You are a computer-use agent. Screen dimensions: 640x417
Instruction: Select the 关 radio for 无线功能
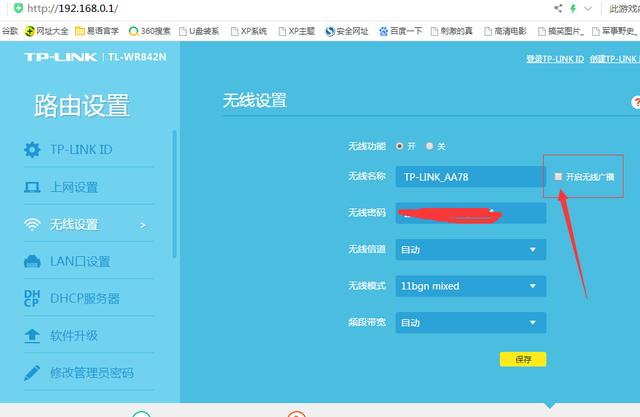[429, 146]
